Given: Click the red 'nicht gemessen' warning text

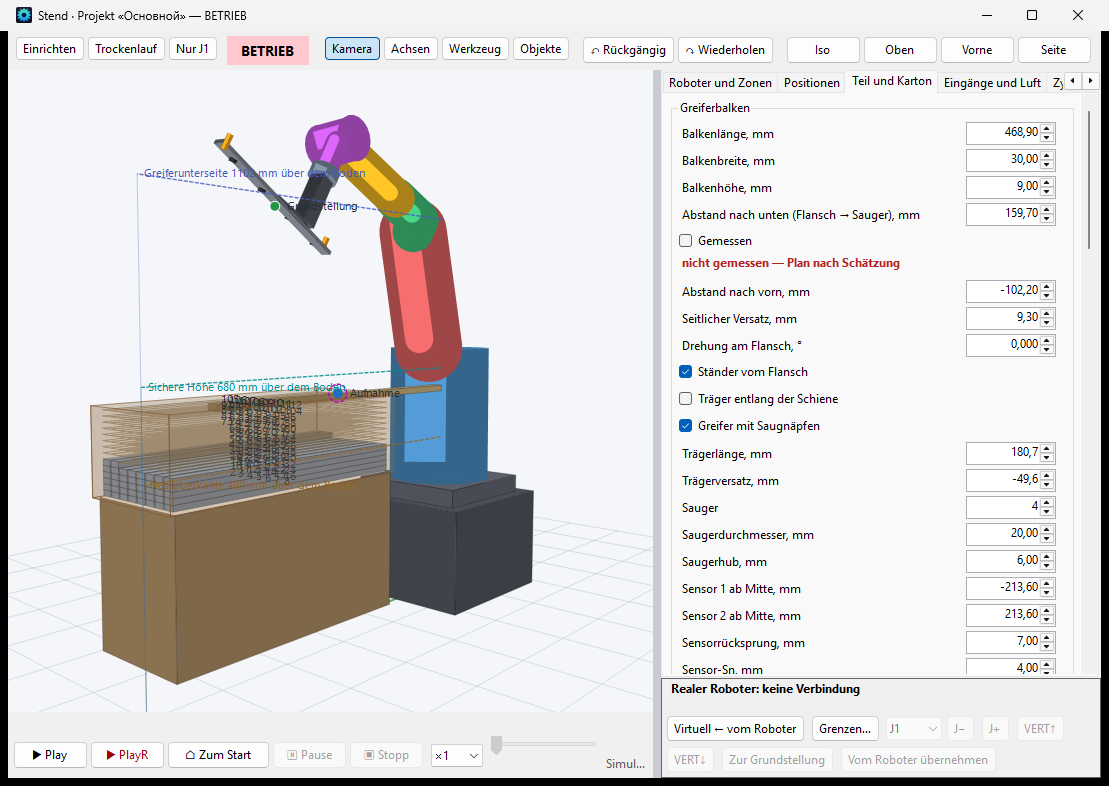Looking at the screenshot, I should [791, 263].
